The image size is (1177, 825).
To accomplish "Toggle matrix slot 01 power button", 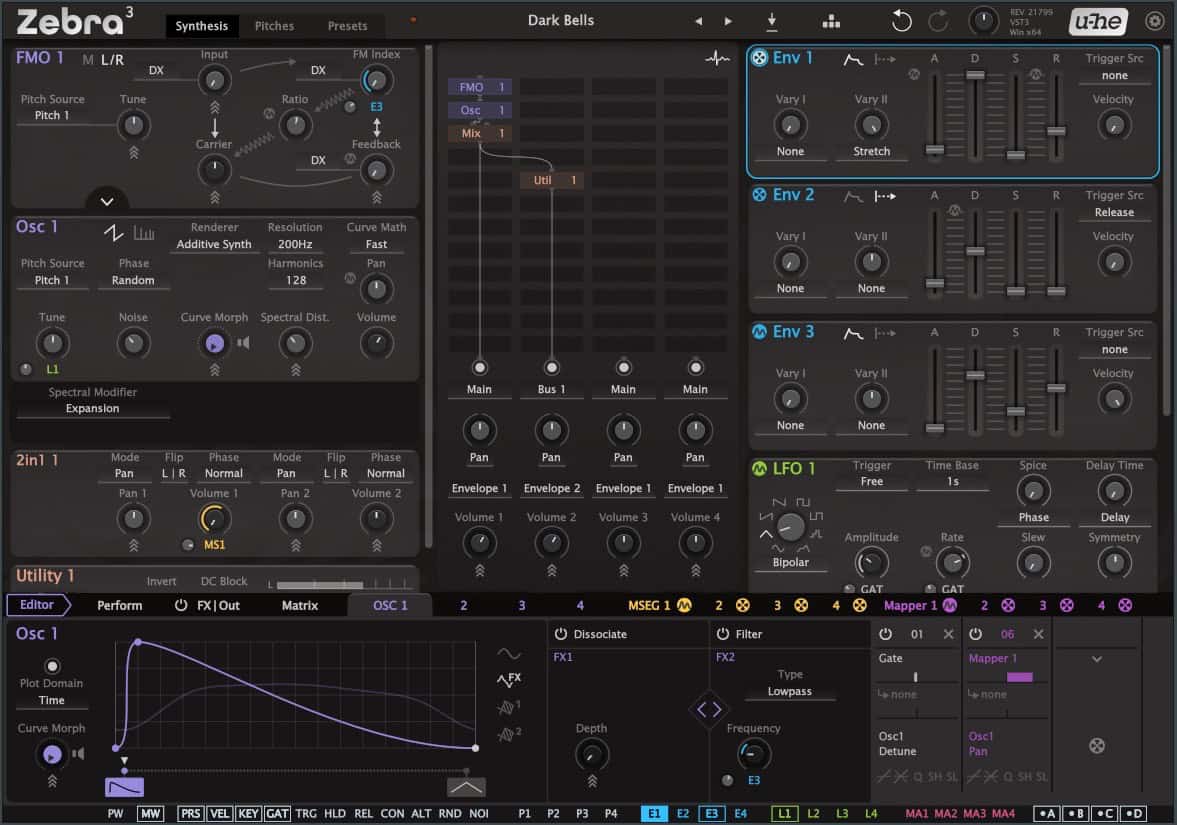I will coord(886,634).
